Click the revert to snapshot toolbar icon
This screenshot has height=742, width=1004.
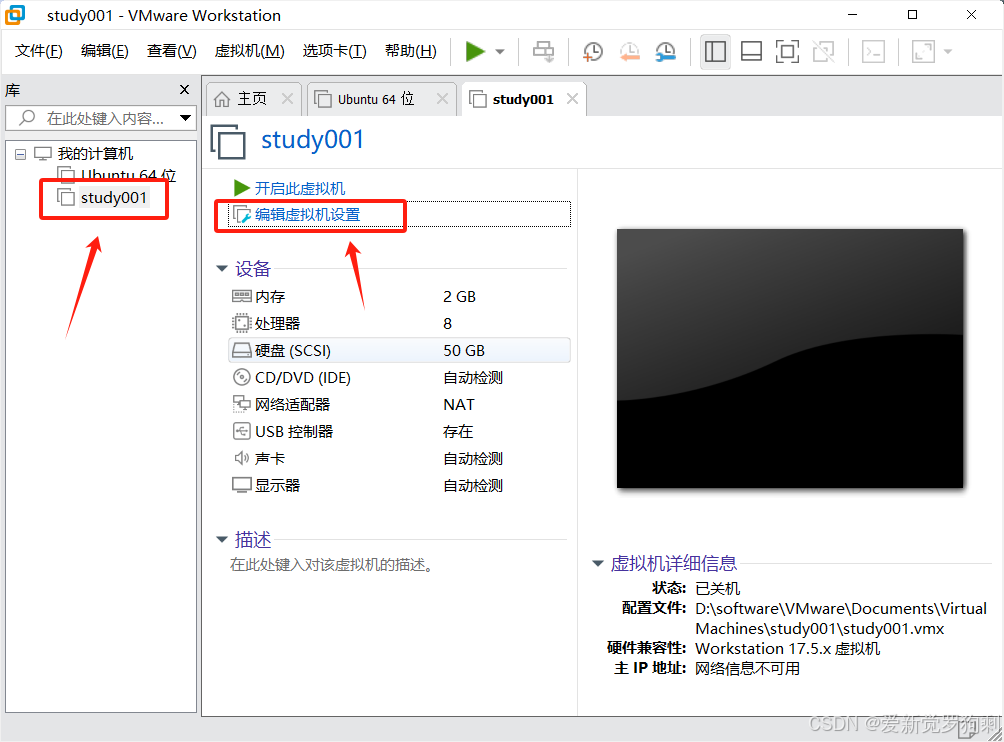tap(629, 52)
